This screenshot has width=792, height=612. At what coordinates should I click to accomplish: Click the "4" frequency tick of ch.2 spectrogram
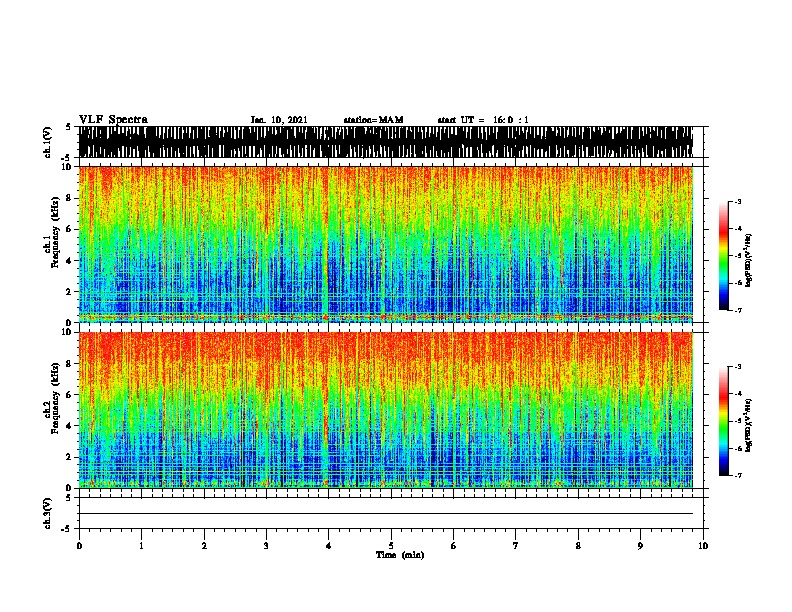pos(70,426)
